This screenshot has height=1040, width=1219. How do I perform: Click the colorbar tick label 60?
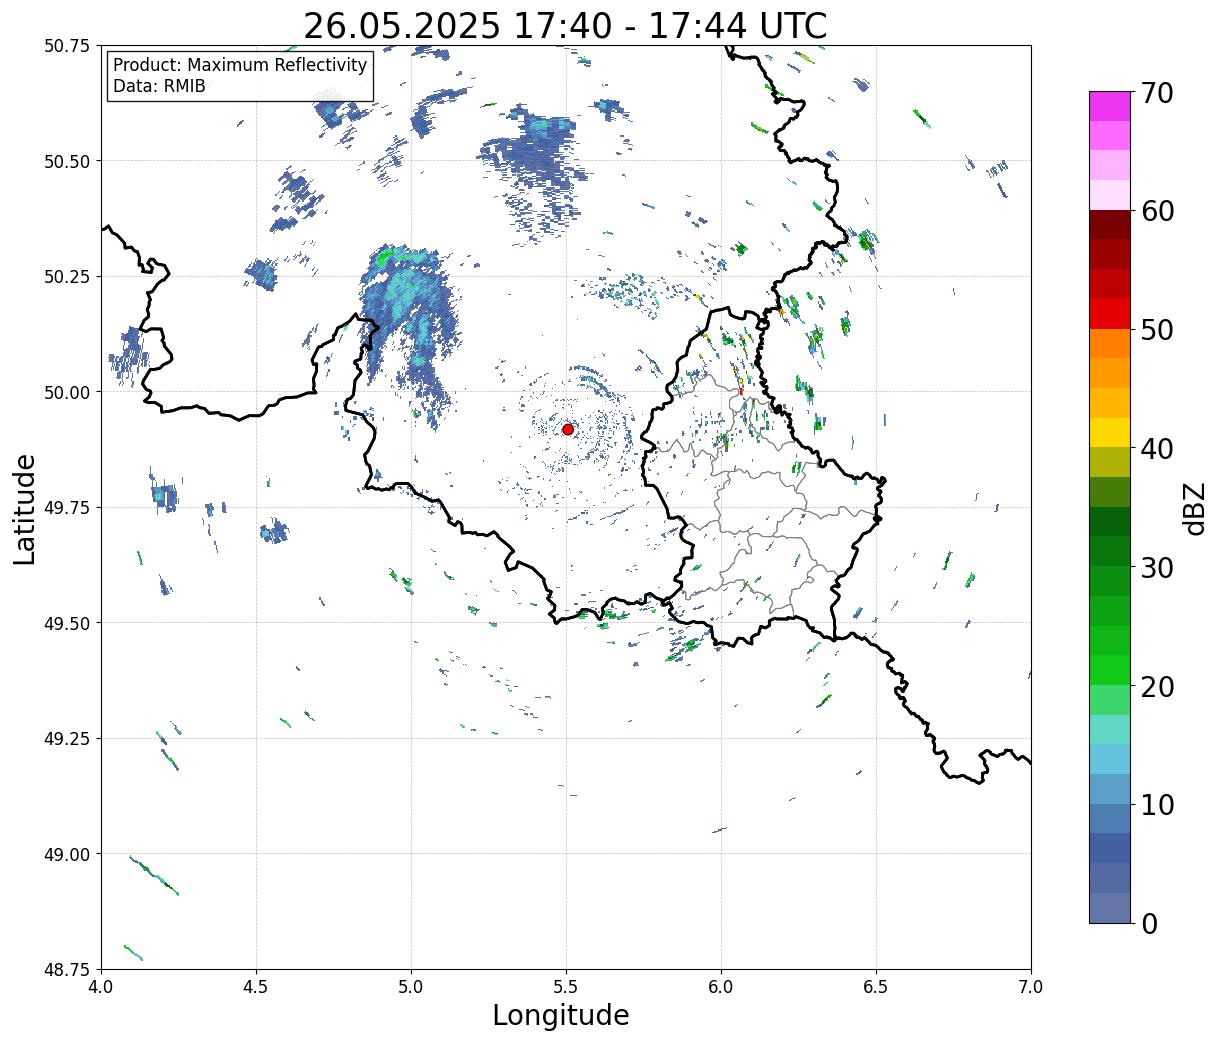tap(1157, 211)
